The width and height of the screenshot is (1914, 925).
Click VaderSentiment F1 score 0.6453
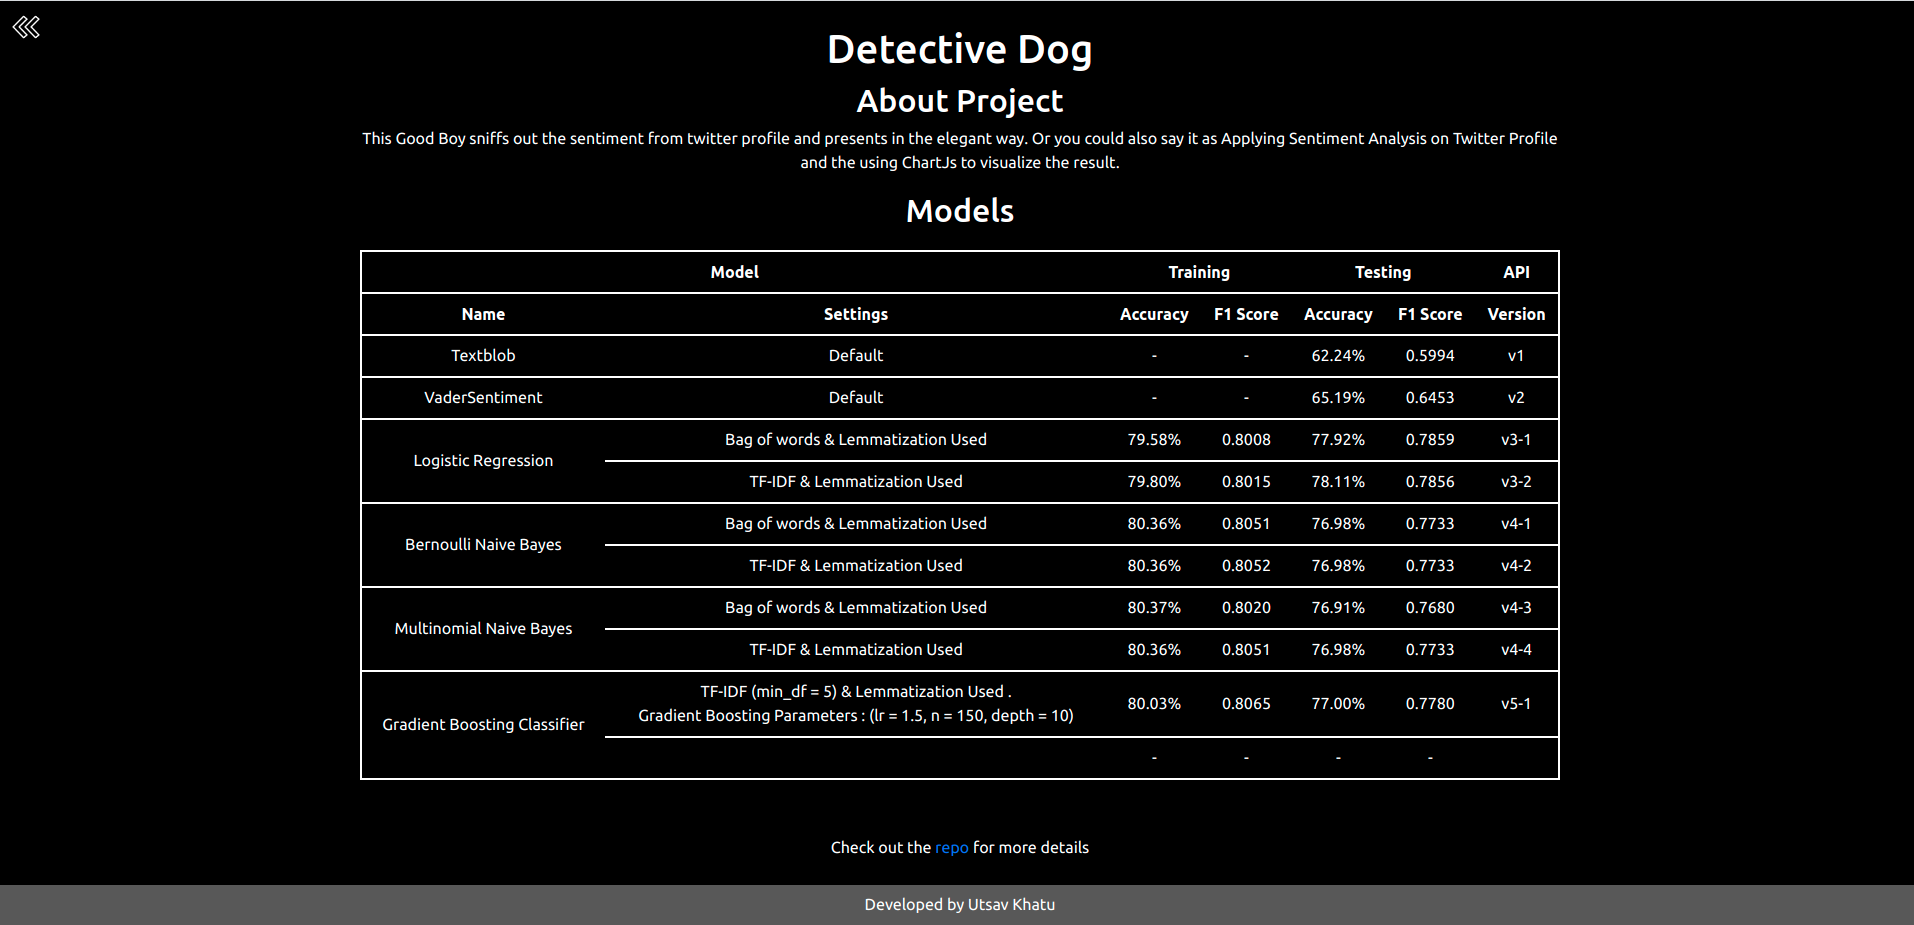coord(1430,397)
